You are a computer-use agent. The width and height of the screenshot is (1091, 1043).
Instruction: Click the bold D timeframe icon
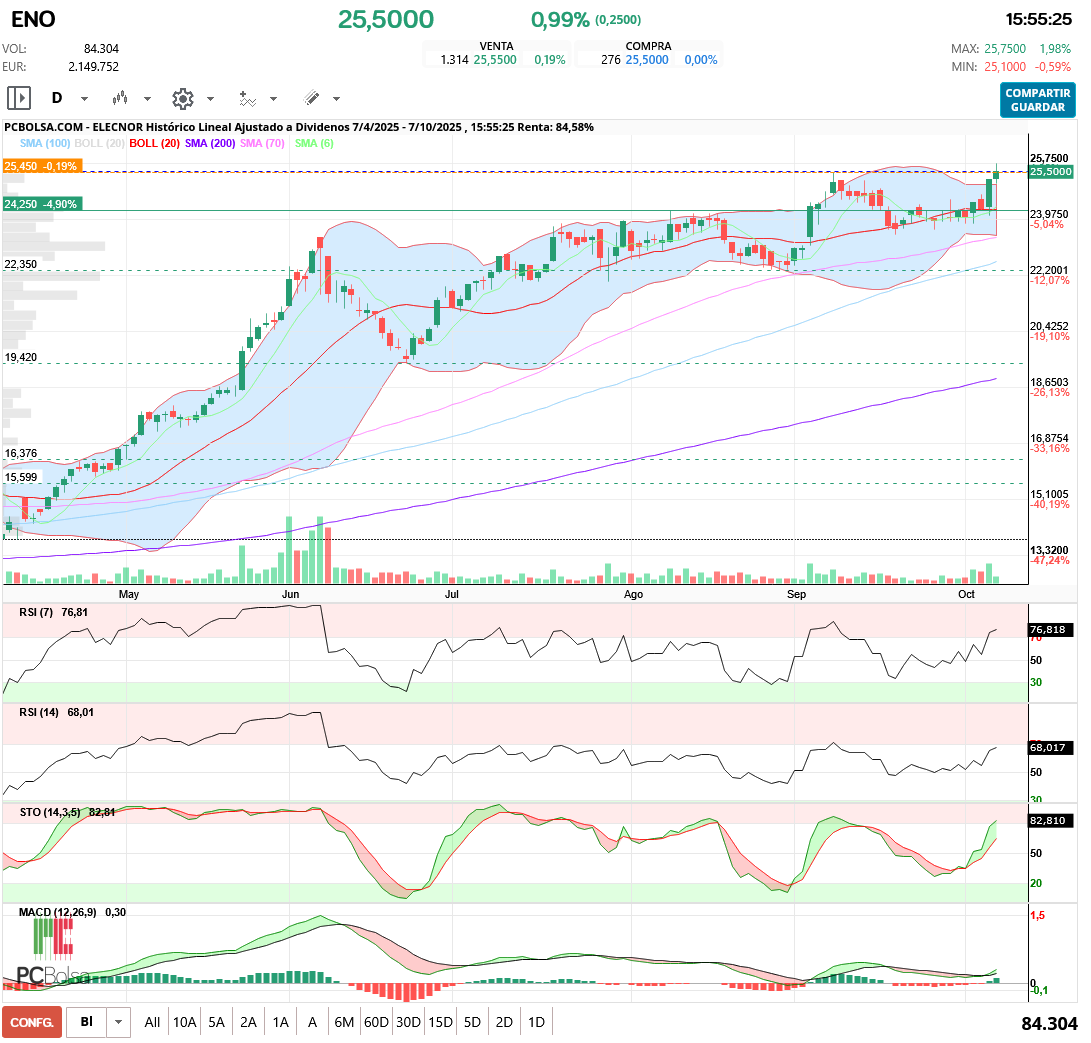(x=57, y=98)
